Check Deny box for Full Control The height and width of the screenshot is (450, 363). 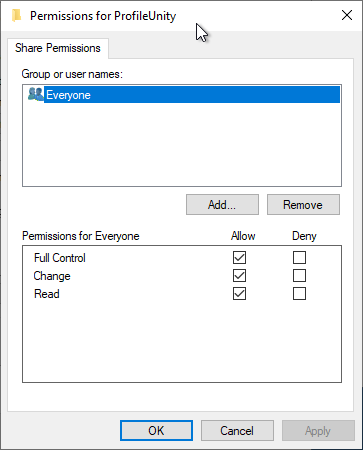coord(299,257)
